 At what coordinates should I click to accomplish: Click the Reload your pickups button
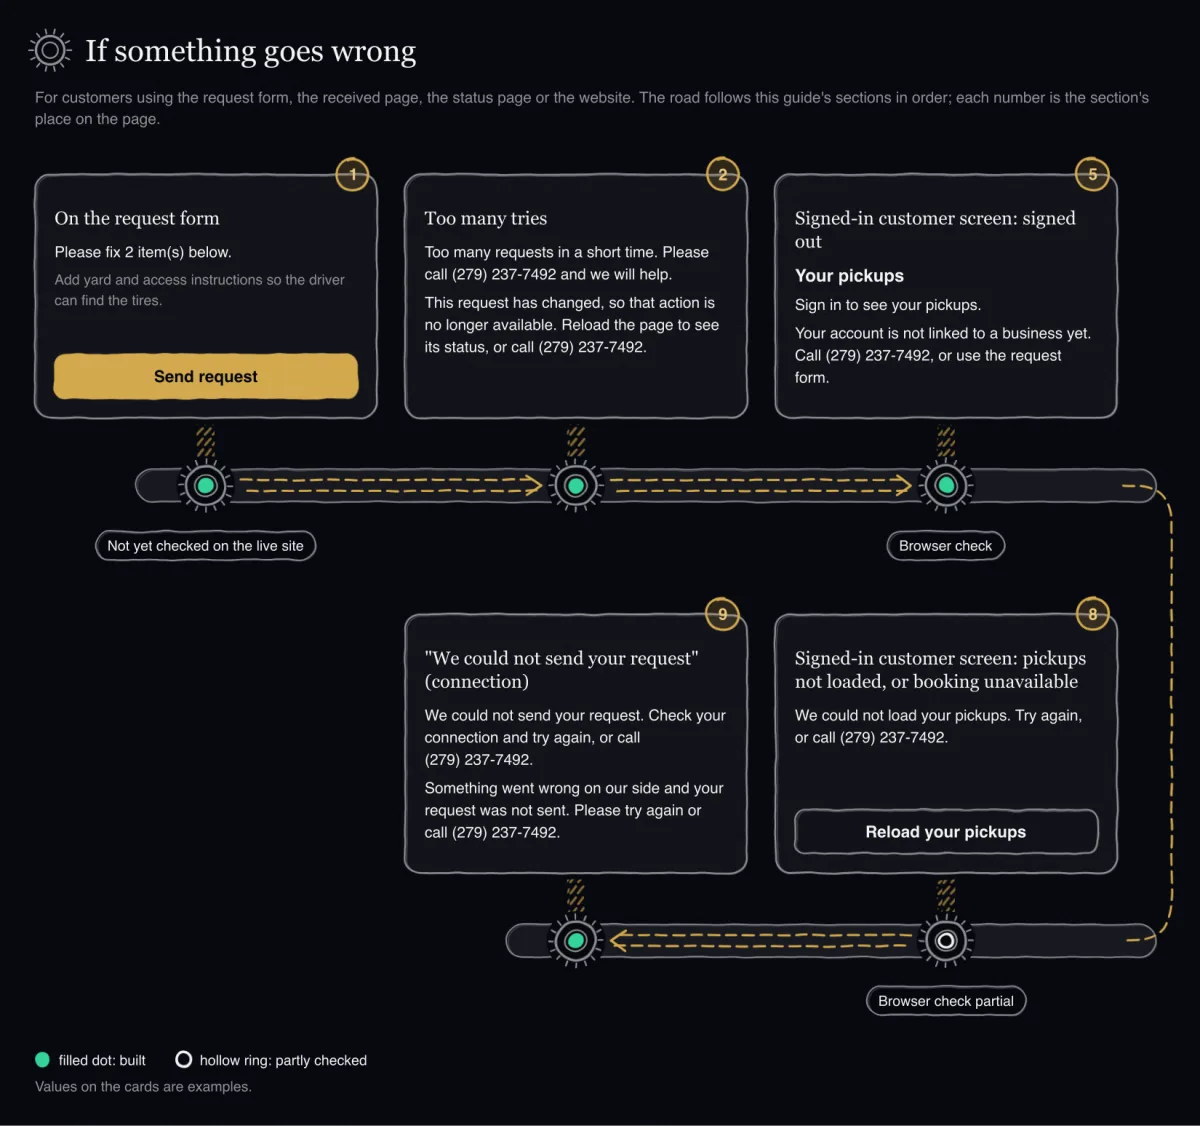(946, 832)
